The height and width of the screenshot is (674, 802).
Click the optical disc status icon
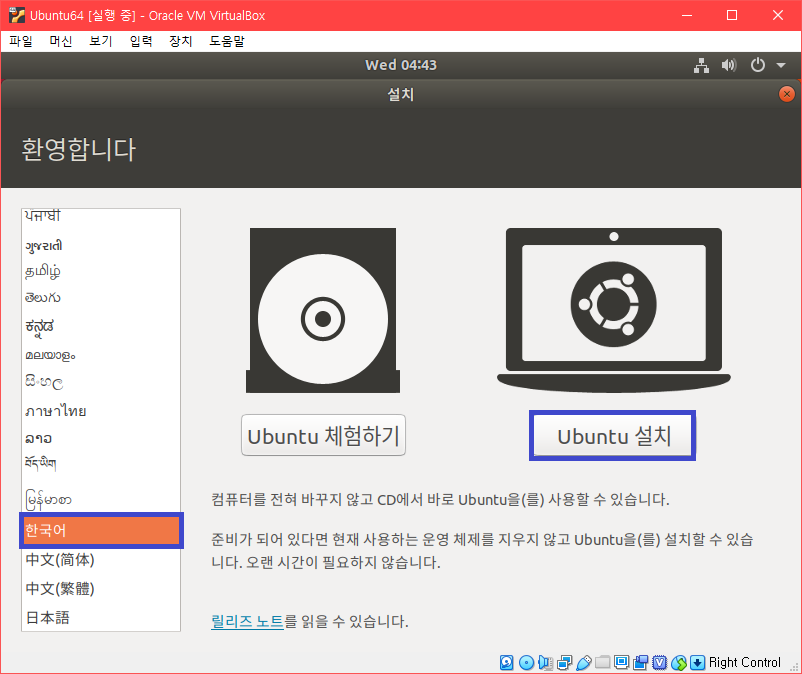(526, 662)
